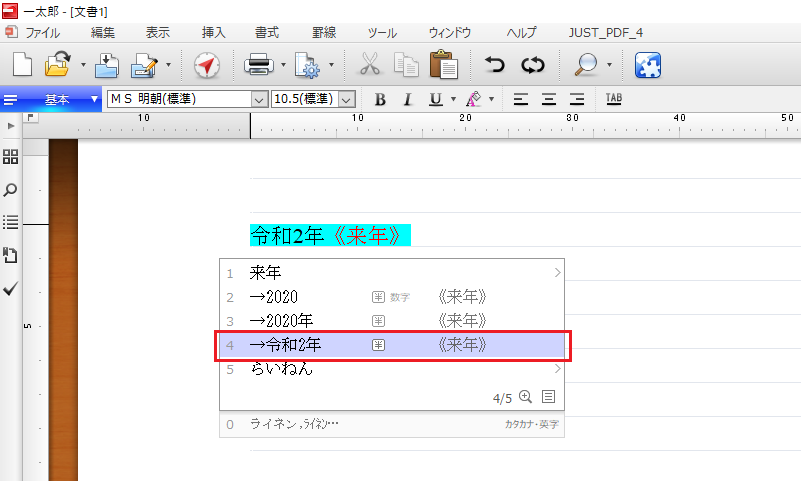Align text right
The image size is (801, 481).
[577, 99]
